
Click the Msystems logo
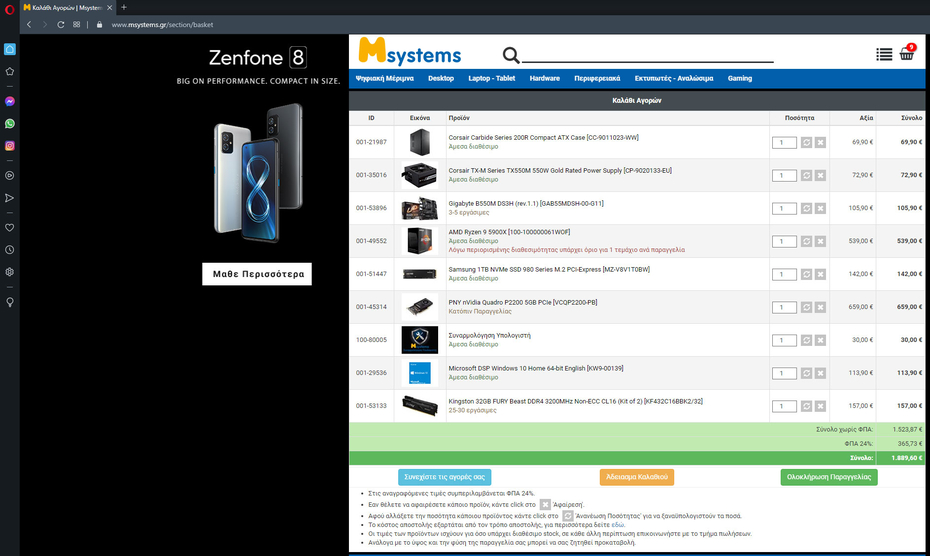click(x=409, y=52)
